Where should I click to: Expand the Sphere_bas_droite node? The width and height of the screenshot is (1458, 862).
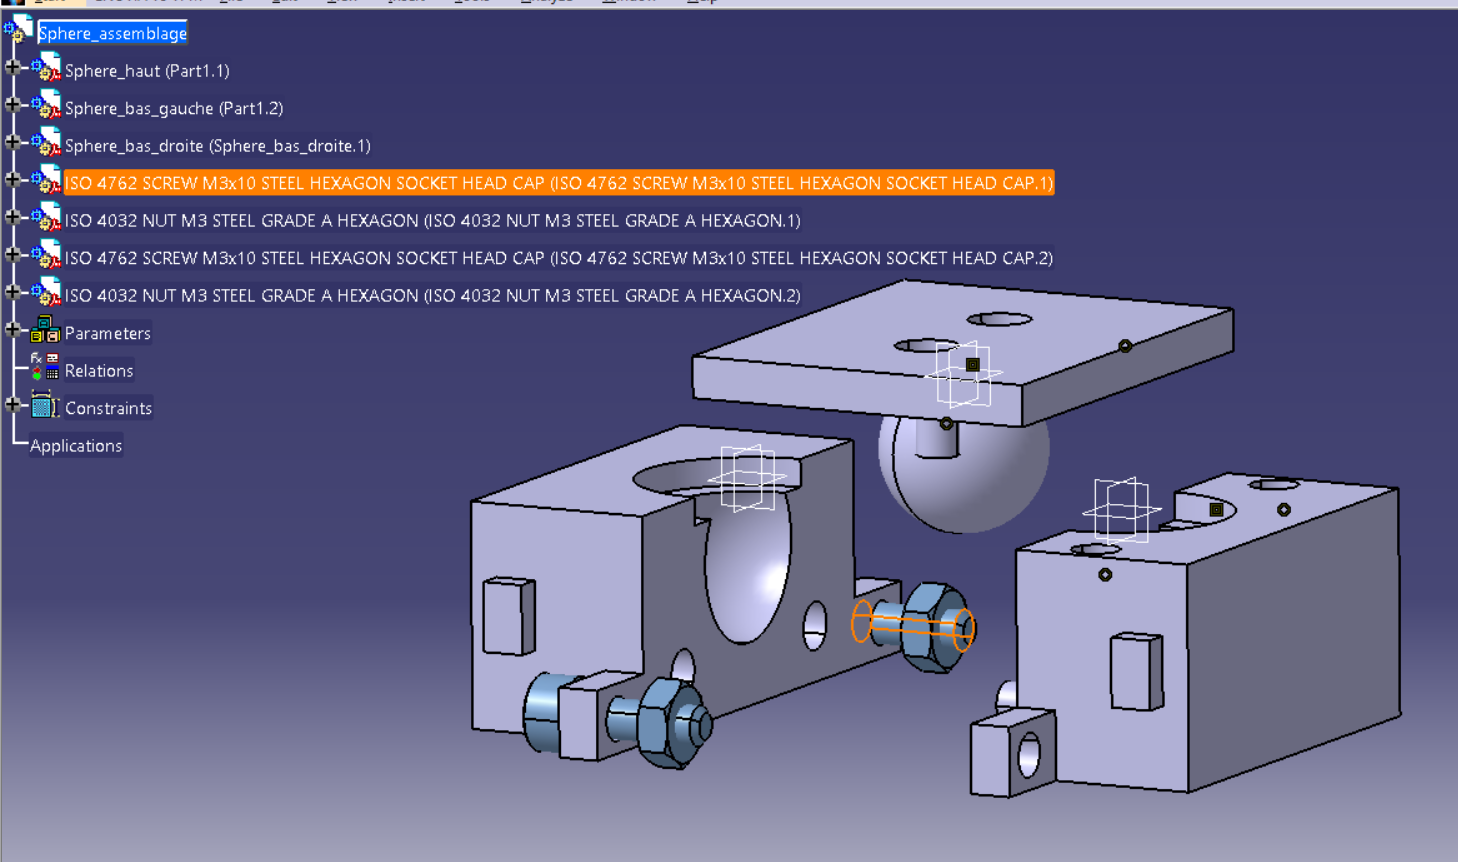point(13,142)
